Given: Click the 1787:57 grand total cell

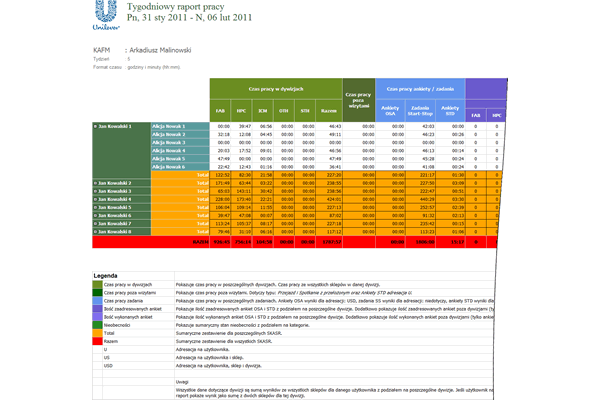Looking at the screenshot, I should tap(329, 242).
